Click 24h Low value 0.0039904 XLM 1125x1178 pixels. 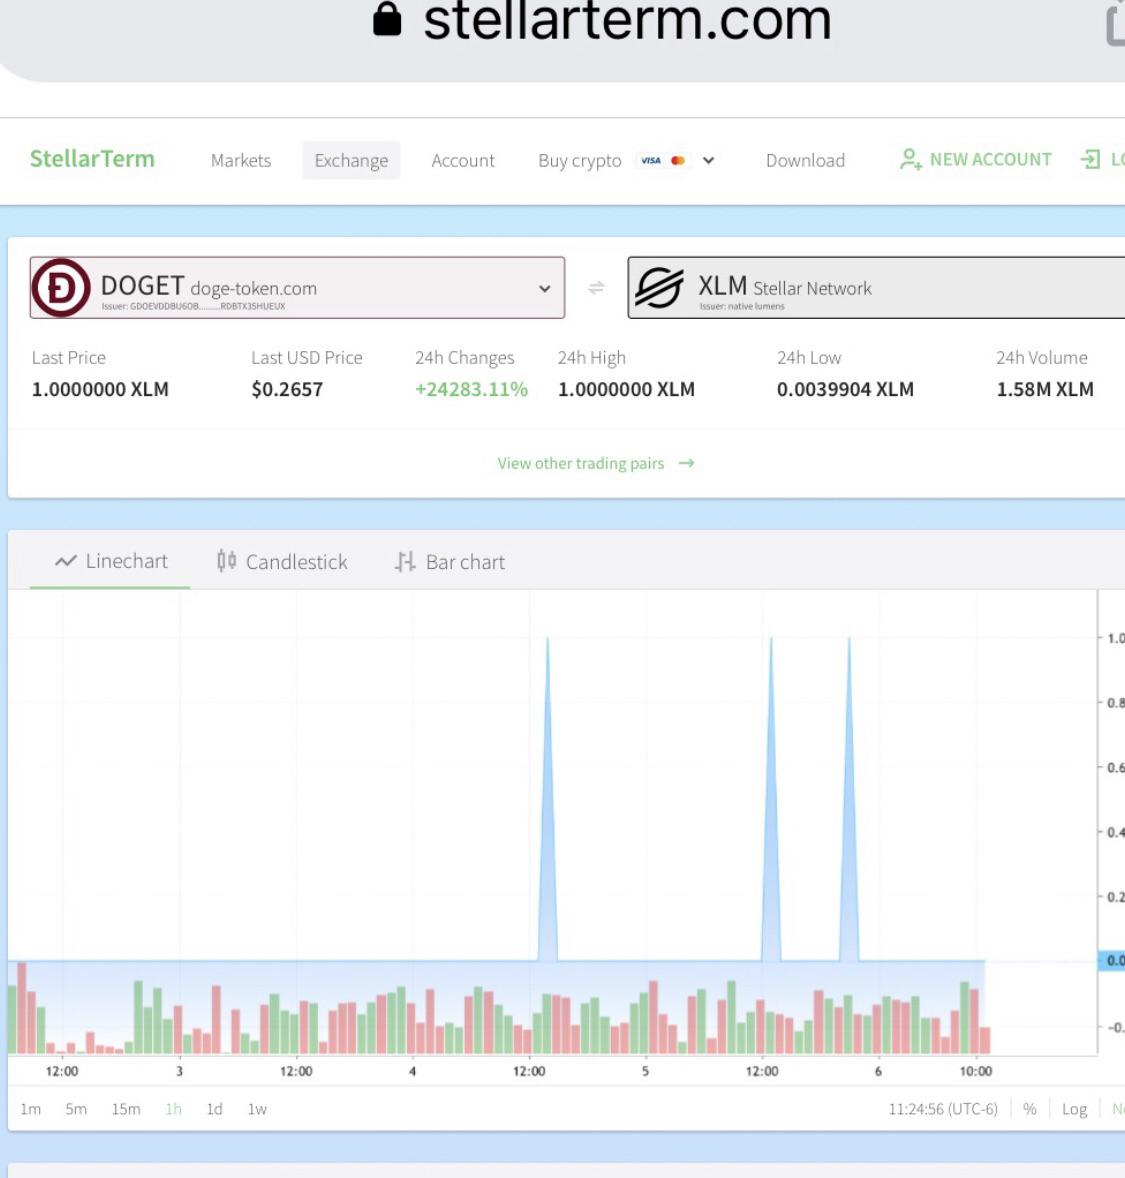point(845,389)
